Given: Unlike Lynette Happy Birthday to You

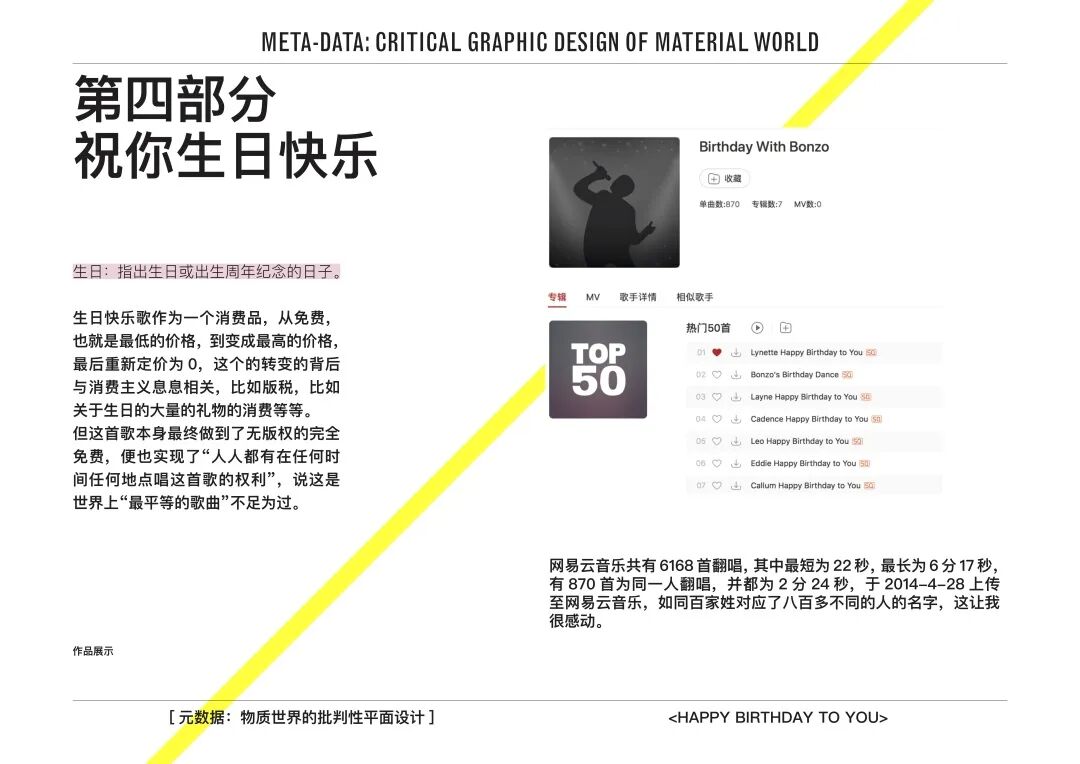Looking at the screenshot, I should click(x=716, y=352).
